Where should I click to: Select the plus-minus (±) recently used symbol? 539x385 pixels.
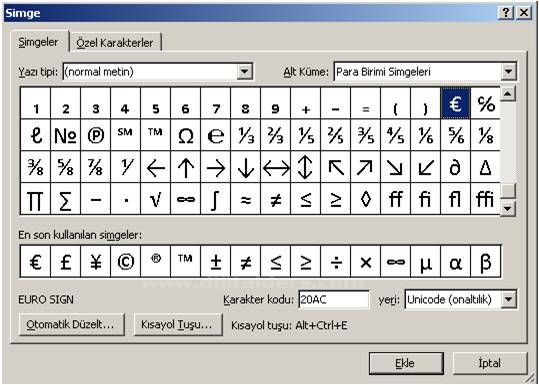click(x=216, y=262)
